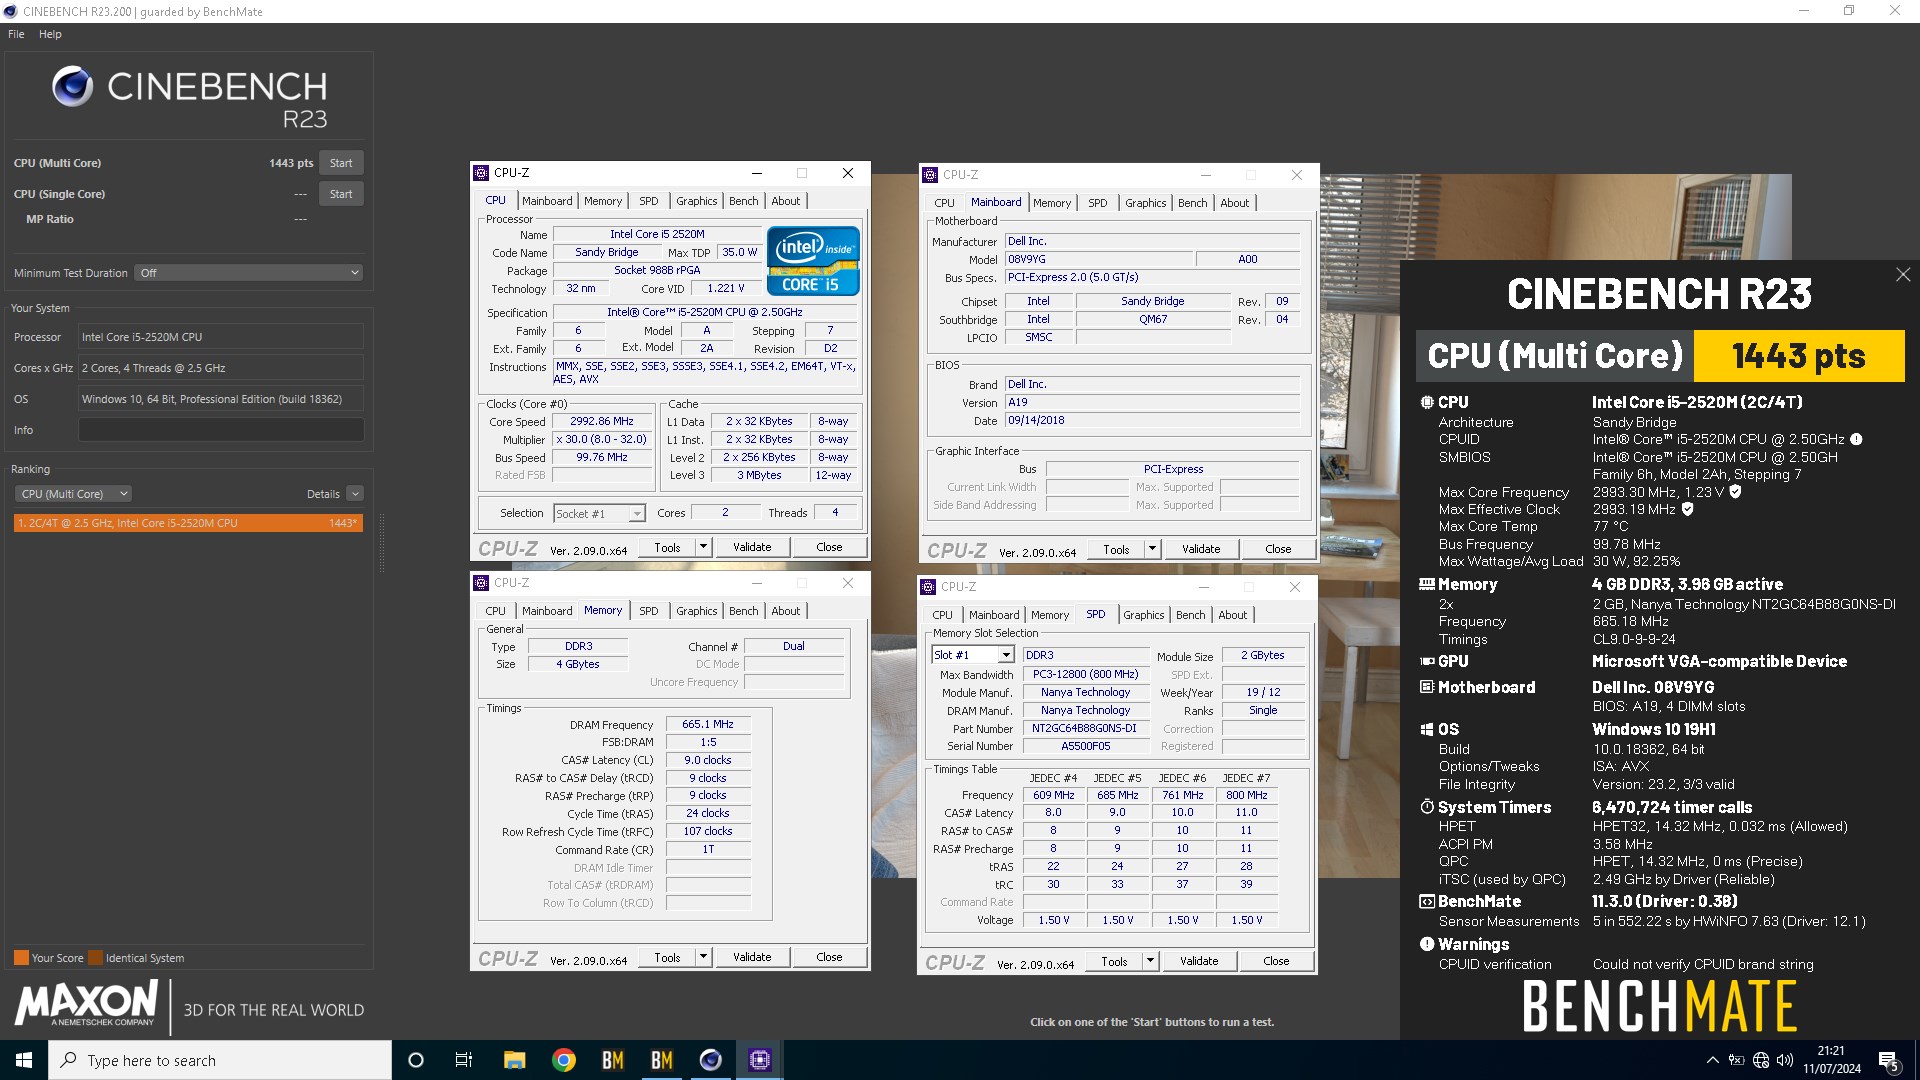Expand the ranking Details arrow
Image resolution: width=1920 pixels, height=1080 pixels.
pos(355,494)
